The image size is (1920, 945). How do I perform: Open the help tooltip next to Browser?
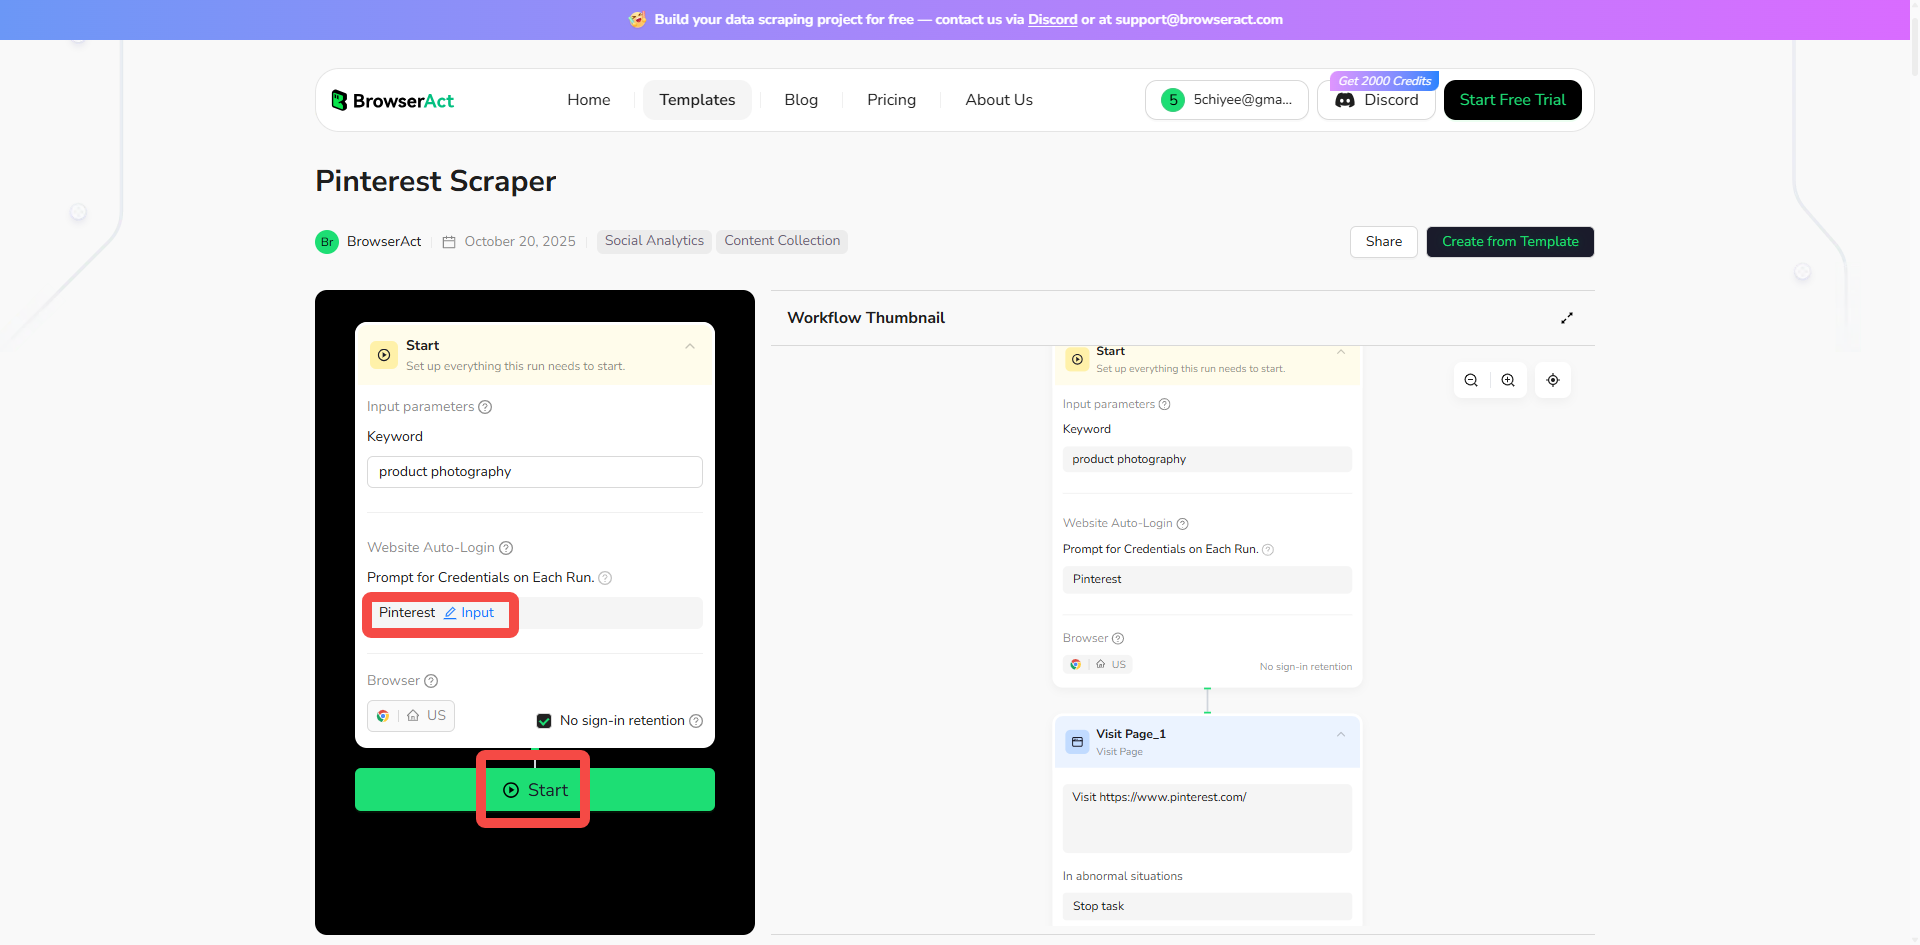[431, 681]
